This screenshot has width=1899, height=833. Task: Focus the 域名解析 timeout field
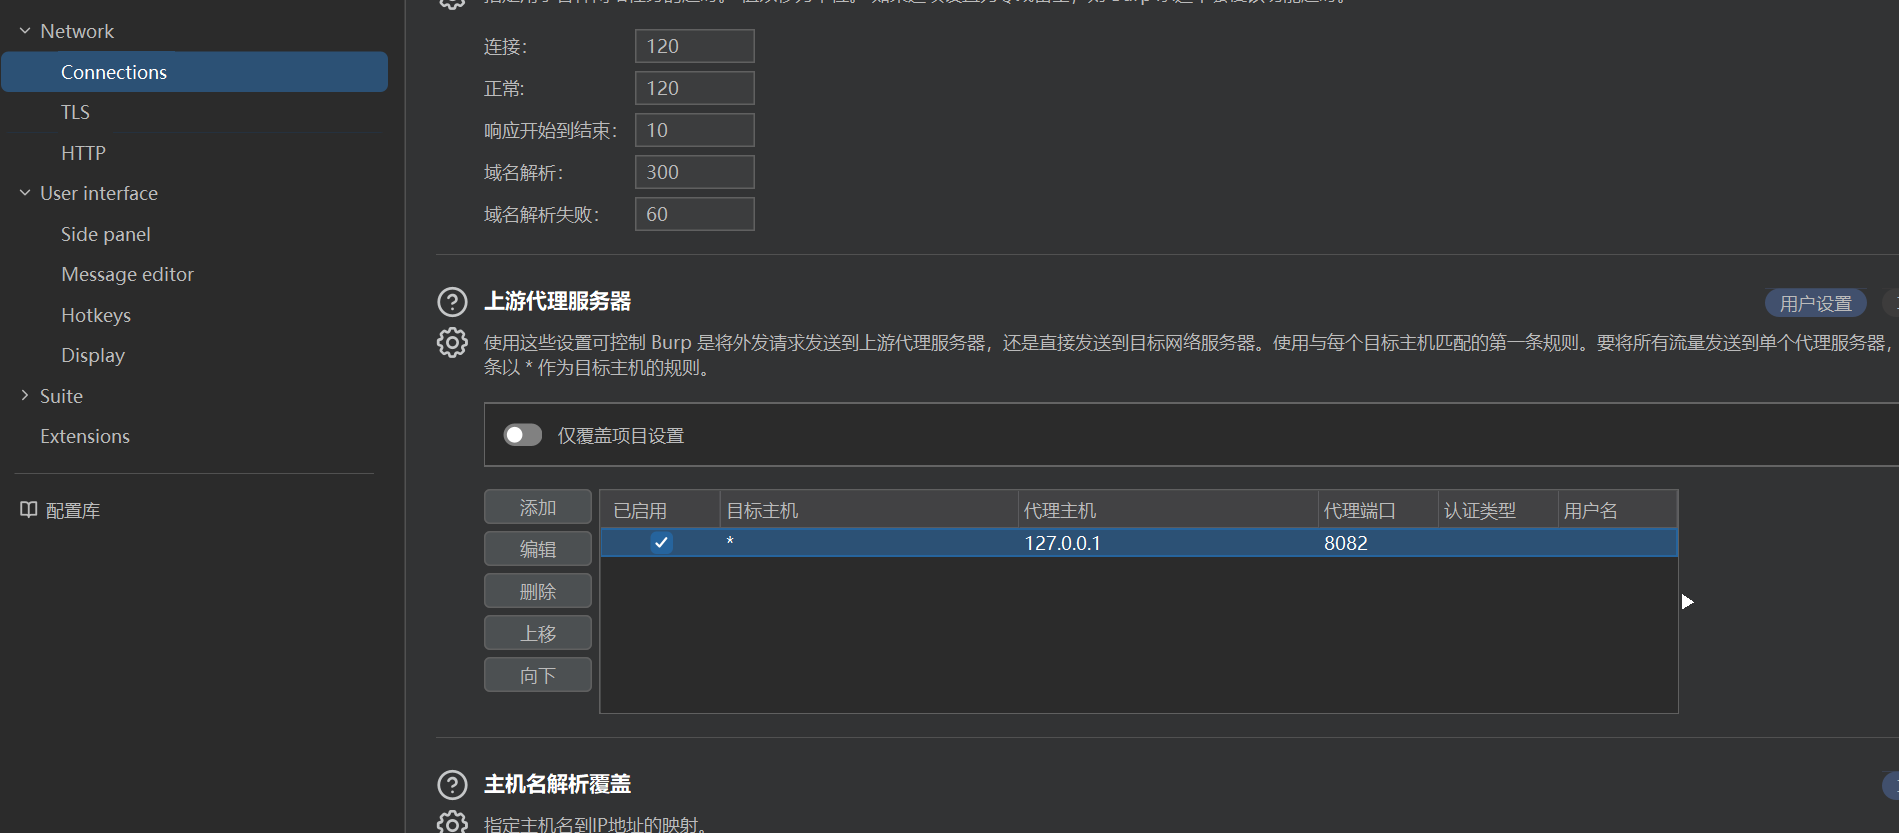(695, 172)
